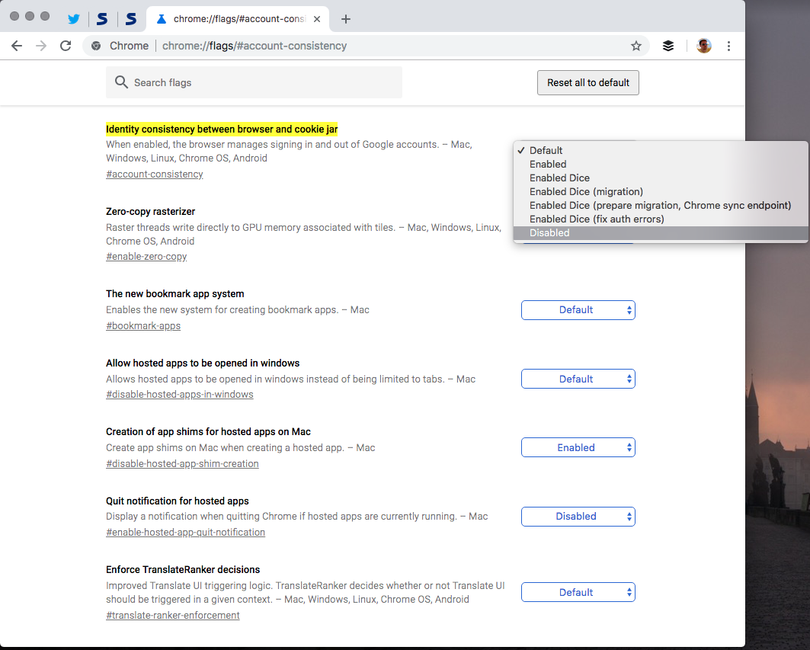Follow the #account-consistency link

[x=154, y=174]
